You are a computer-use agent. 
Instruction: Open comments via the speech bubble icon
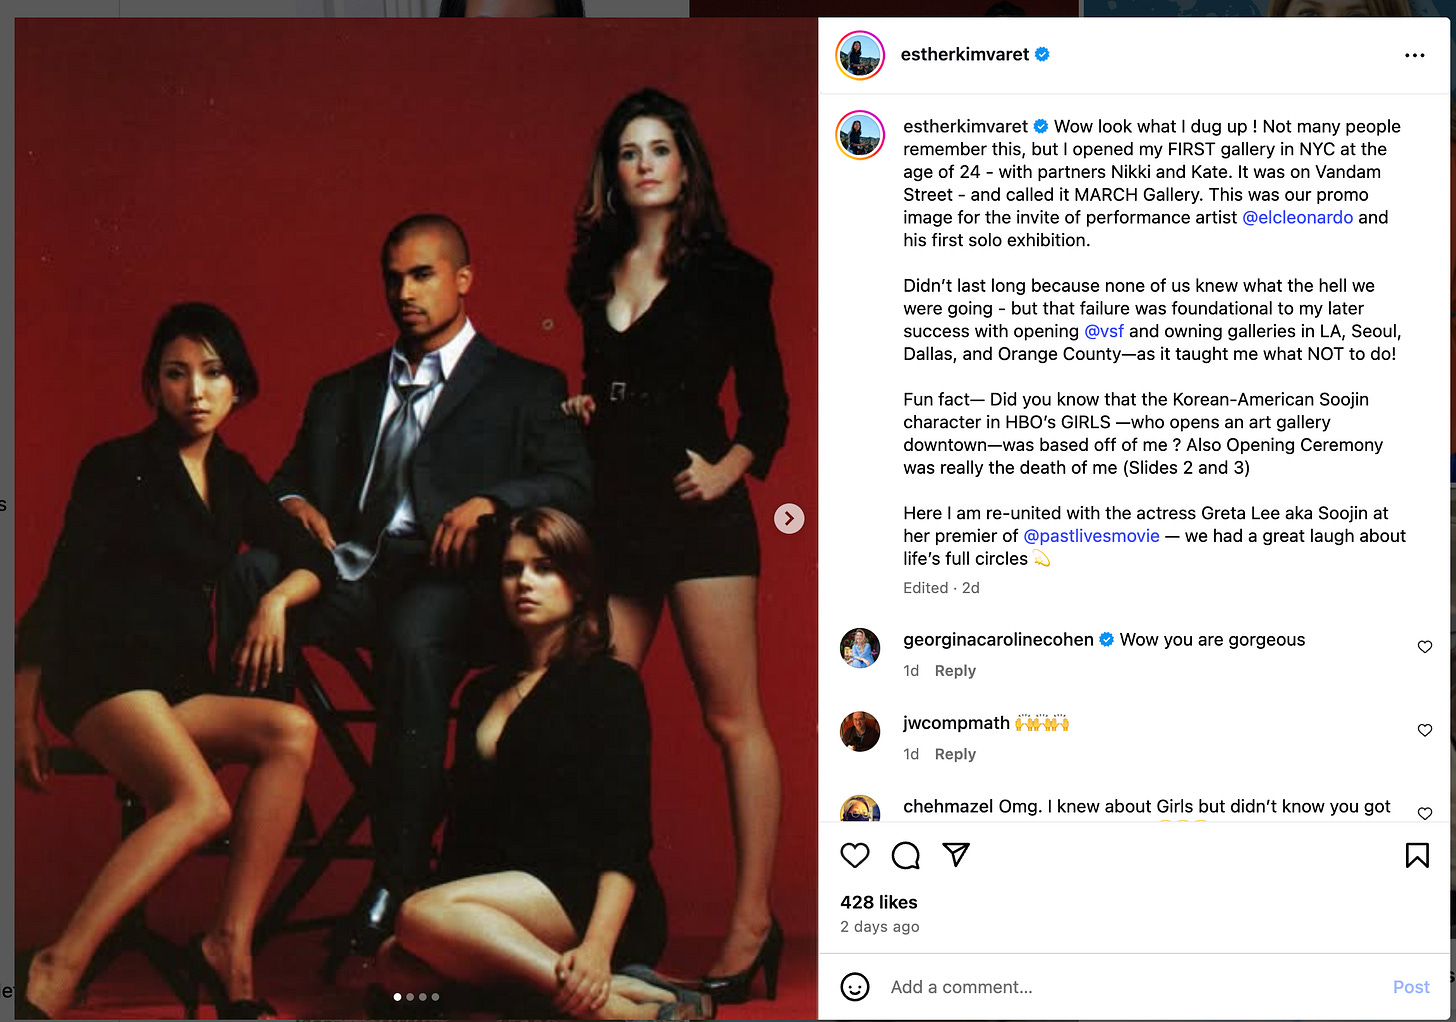(906, 855)
